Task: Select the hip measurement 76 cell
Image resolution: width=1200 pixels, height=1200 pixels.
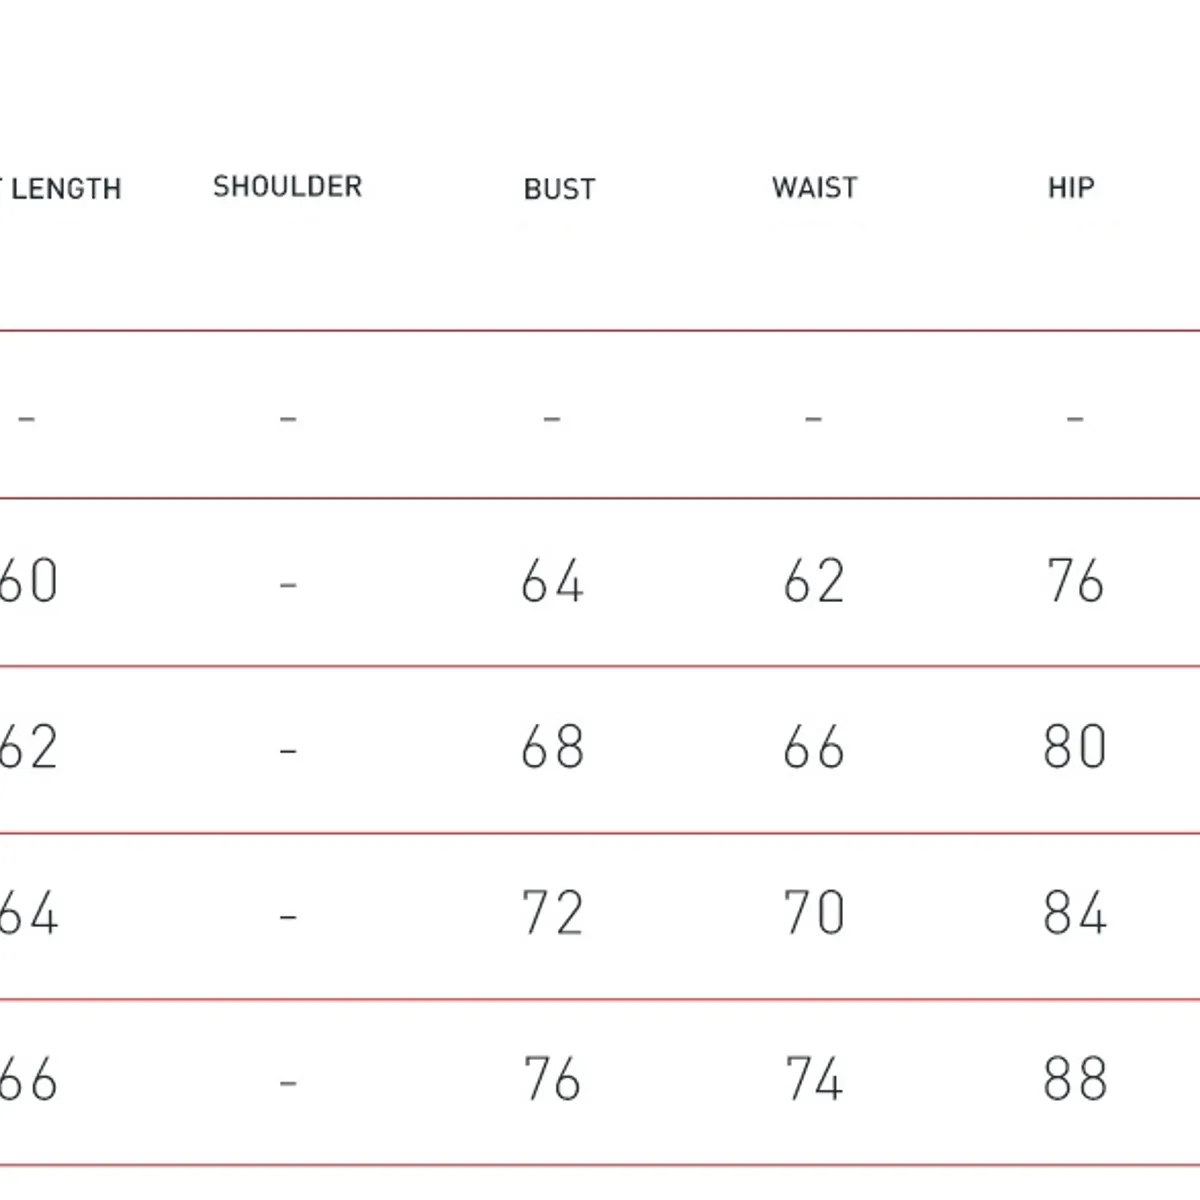Action: point(1075,581)
